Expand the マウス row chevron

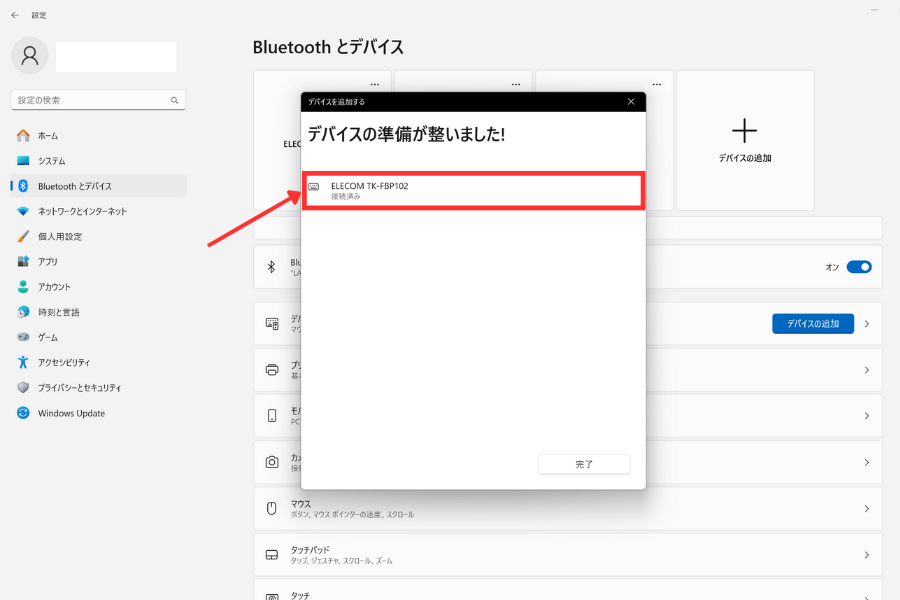point(867,509)
